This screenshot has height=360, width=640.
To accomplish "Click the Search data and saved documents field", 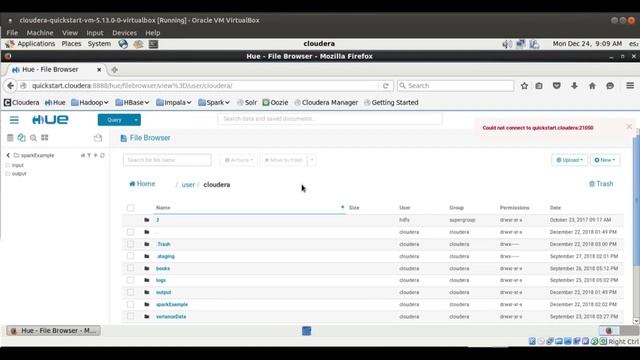I will (x=330, y=119).
